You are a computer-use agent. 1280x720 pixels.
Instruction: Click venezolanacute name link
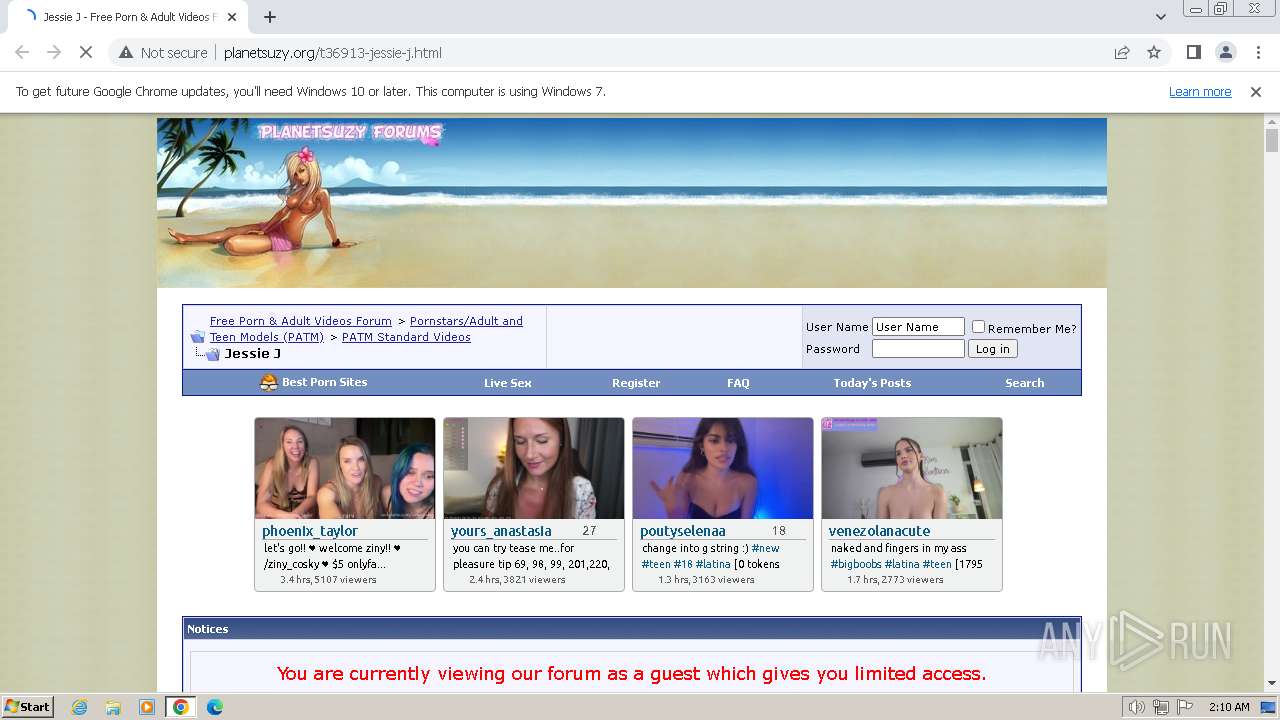(x=880, y=531)
